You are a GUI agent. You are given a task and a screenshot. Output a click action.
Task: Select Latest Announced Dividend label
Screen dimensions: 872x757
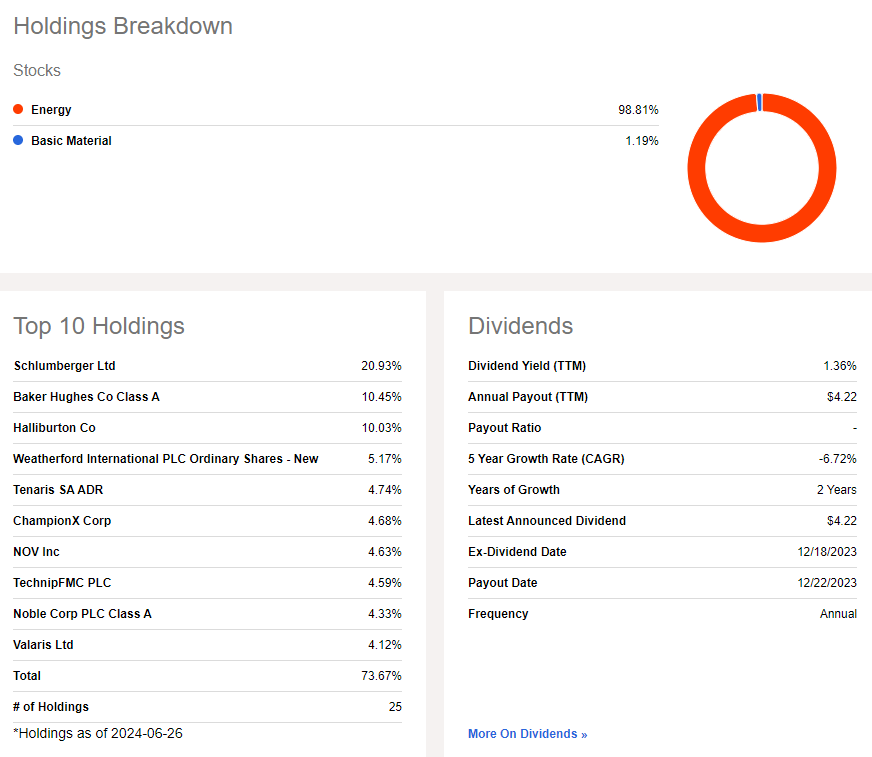tap(547, 521)
